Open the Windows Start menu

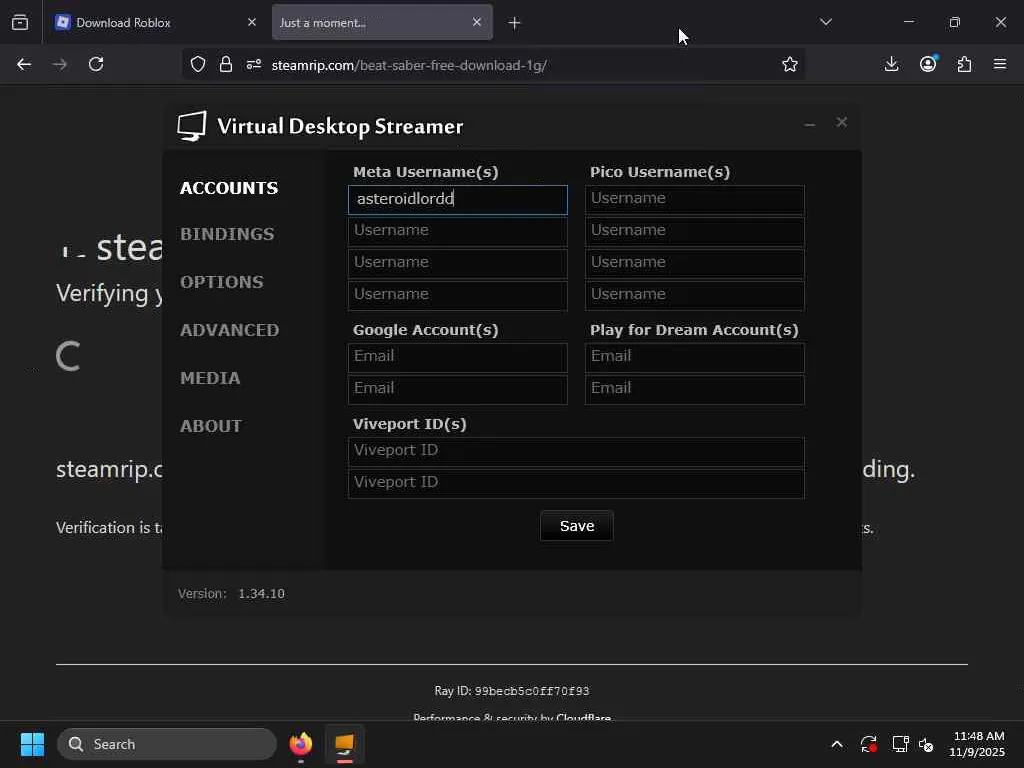point(32,744)
